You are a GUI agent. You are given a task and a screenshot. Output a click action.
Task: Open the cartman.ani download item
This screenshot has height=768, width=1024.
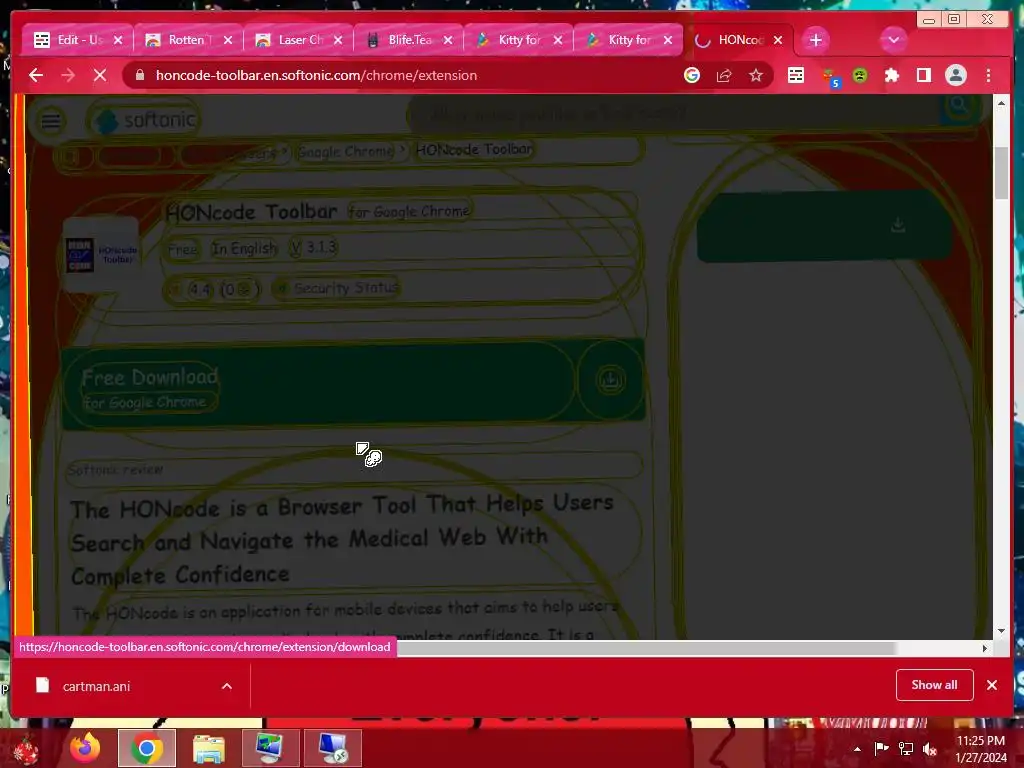tap(96, 686)
